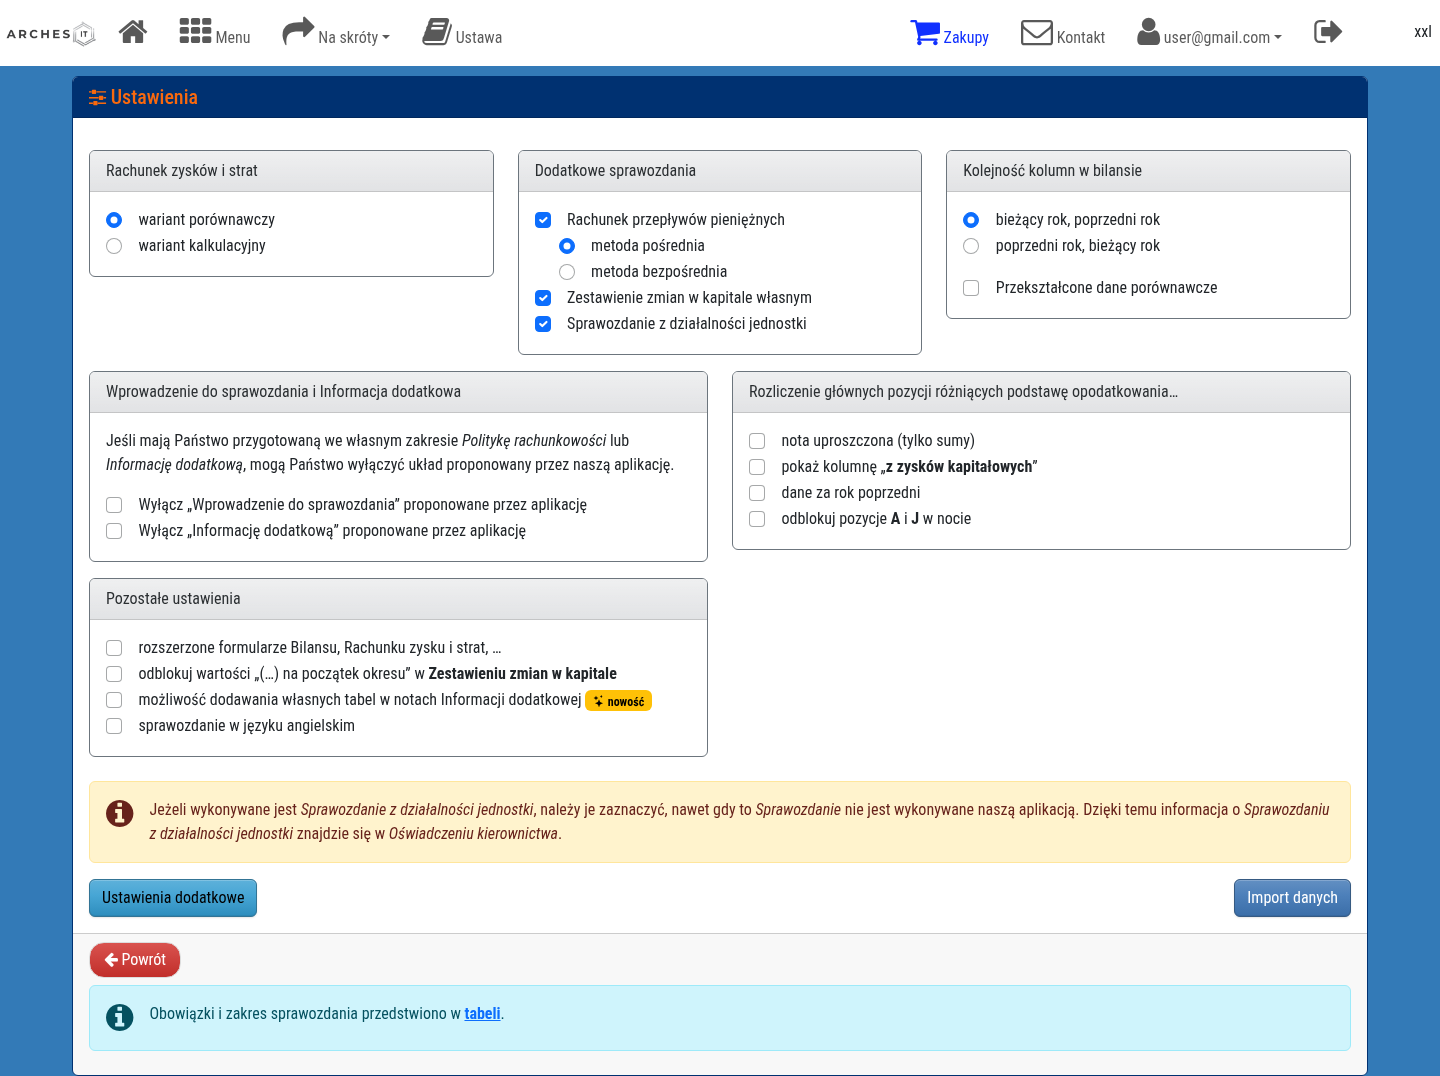Click the logout arrow icon

pyautogui.click(x=1328, y=32)
